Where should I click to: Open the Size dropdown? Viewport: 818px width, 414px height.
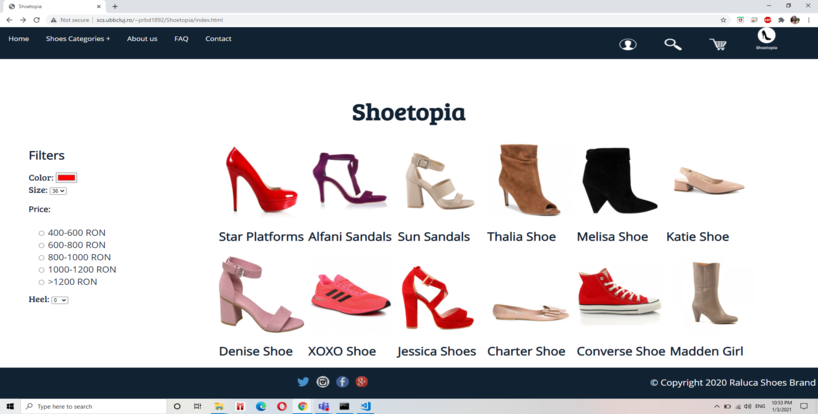pyautogui.click(x=58, y=191)
